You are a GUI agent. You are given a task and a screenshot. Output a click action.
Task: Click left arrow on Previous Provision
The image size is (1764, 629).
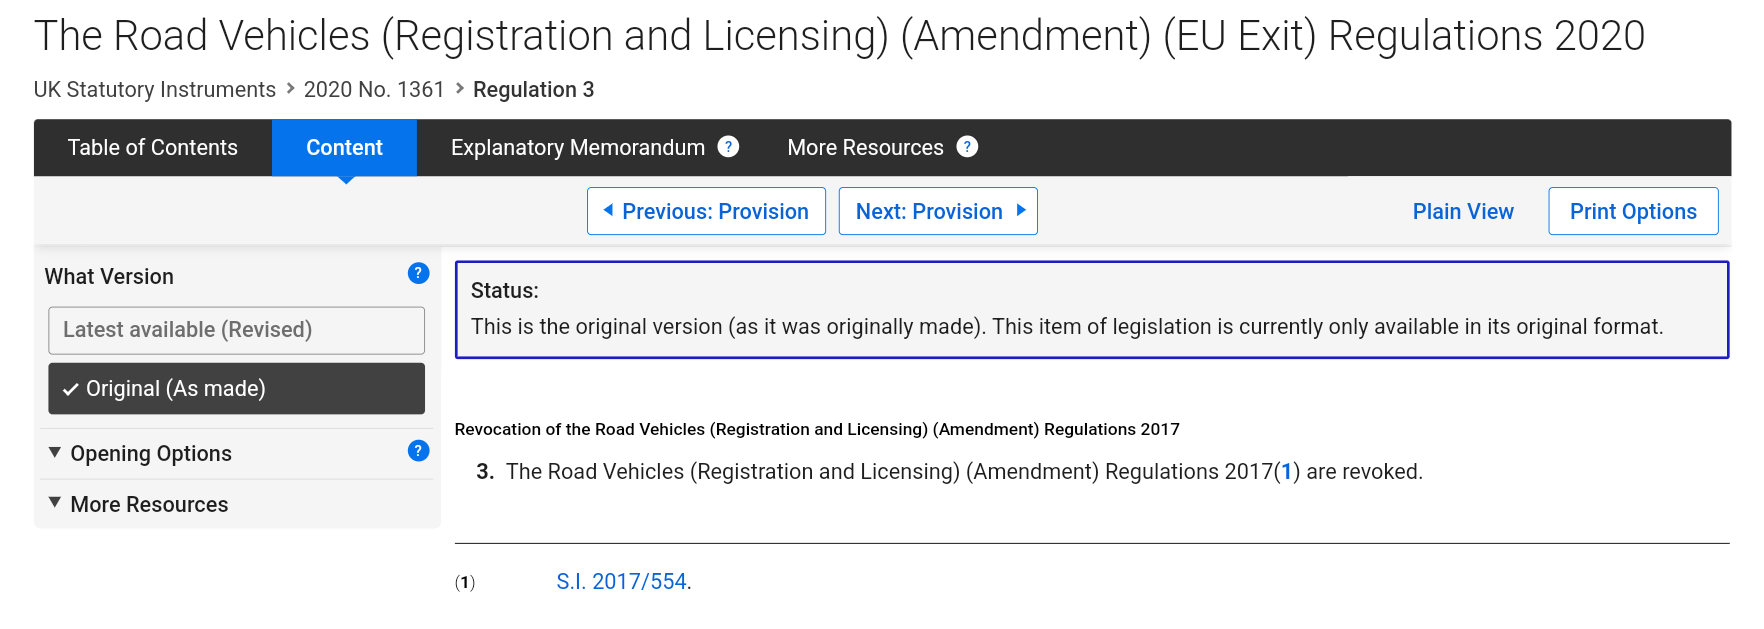(x=608, y=210)
